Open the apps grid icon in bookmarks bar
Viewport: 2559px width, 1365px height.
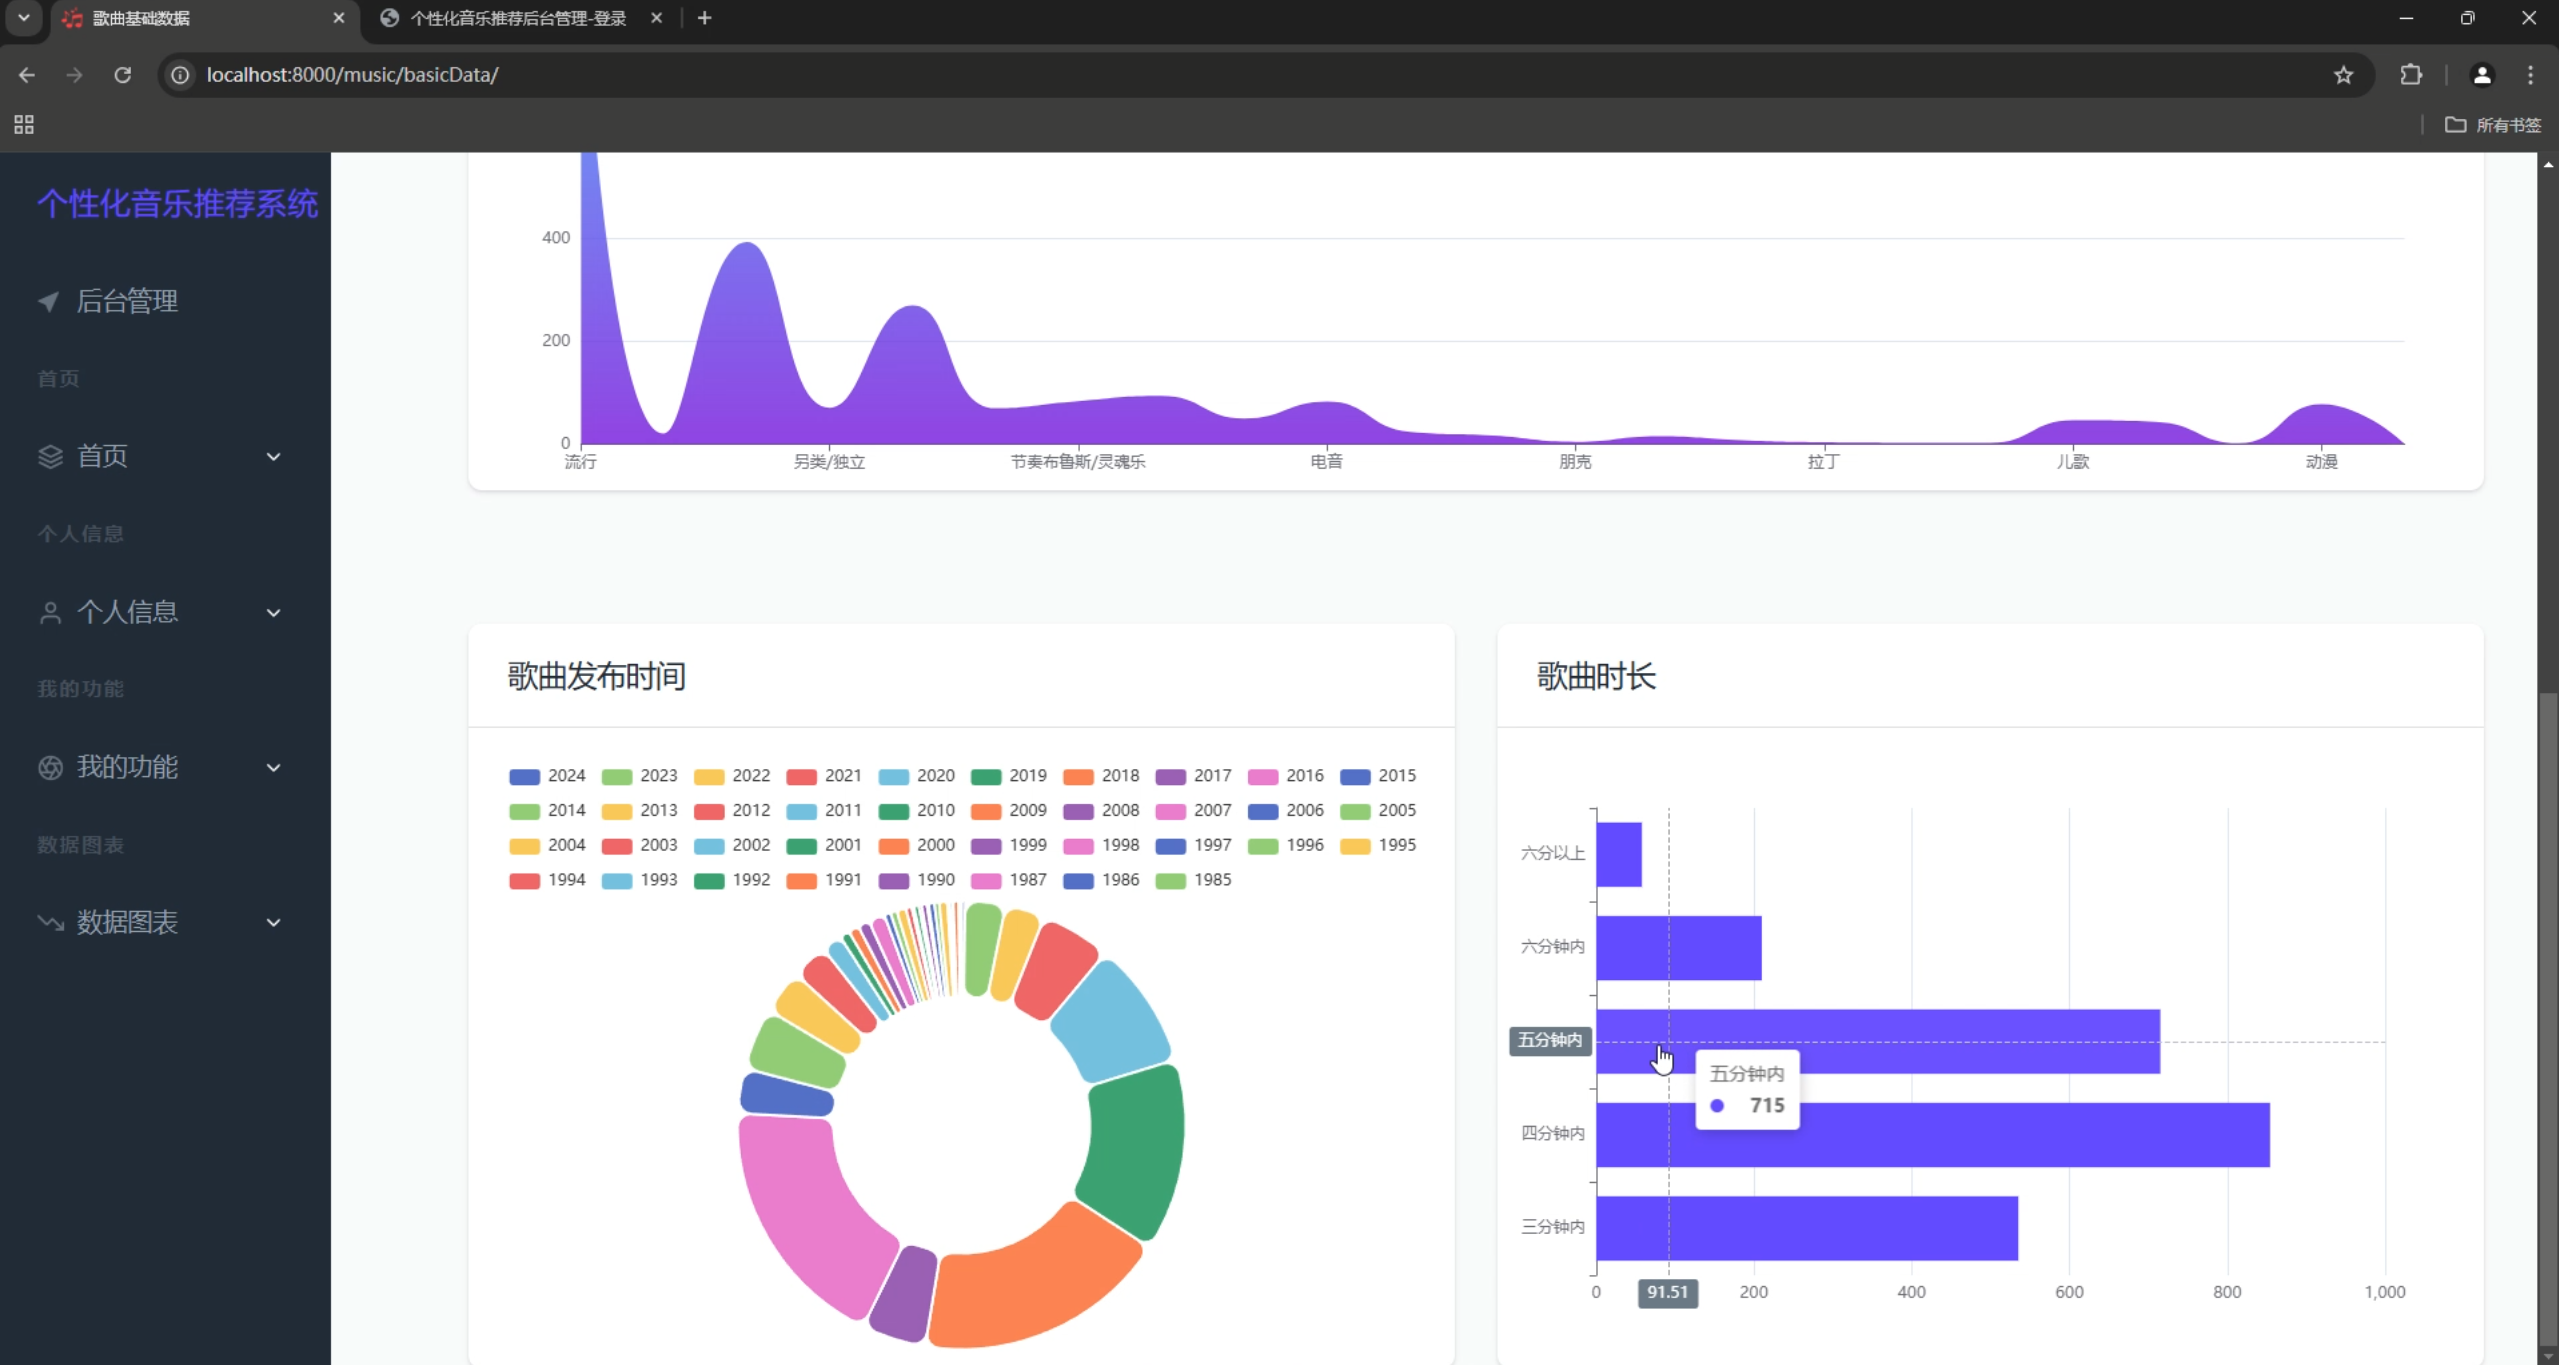(x=24, y=125)
